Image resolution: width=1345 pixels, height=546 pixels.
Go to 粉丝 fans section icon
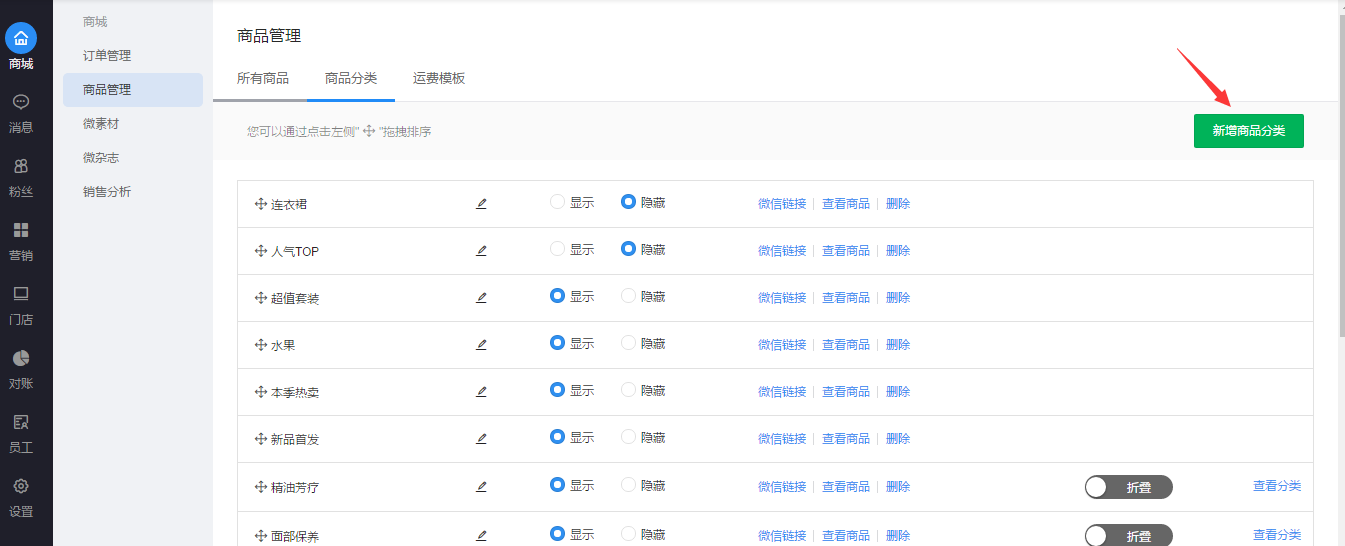click(21, 166)
